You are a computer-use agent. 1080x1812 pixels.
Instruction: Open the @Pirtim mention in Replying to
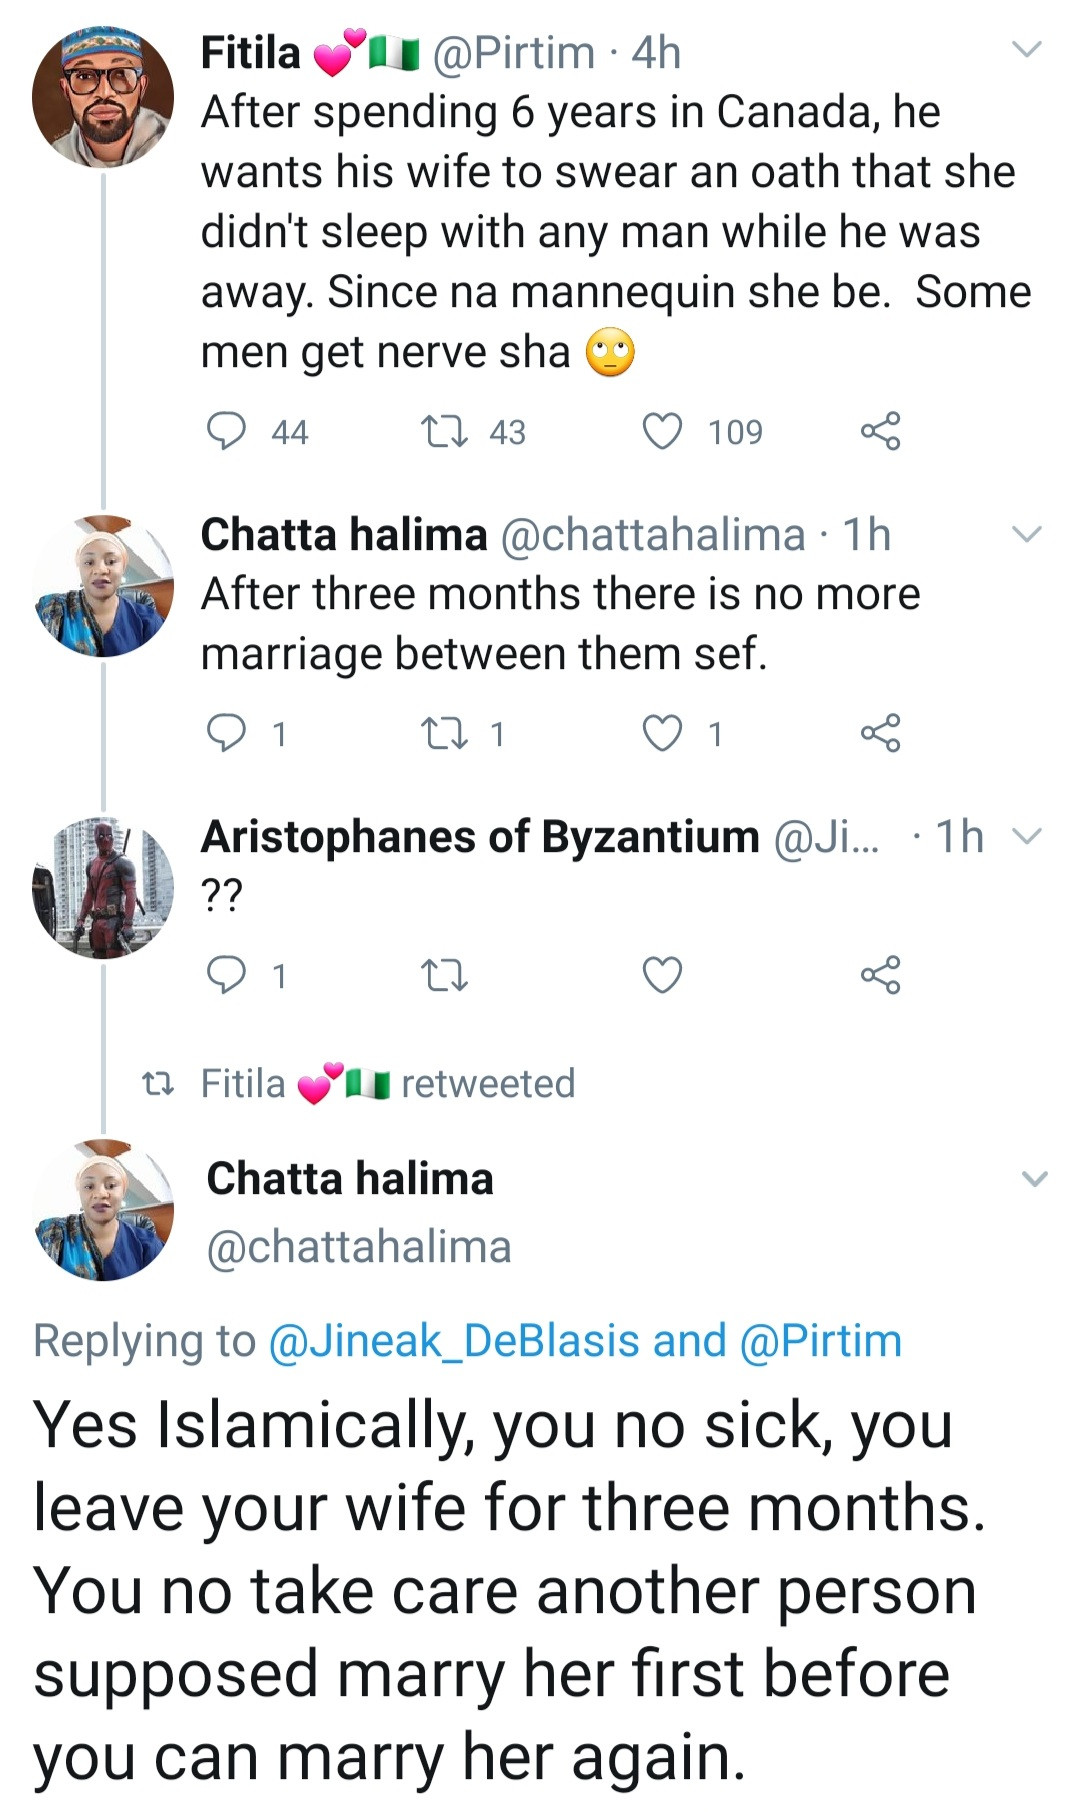click(820, 1341)
